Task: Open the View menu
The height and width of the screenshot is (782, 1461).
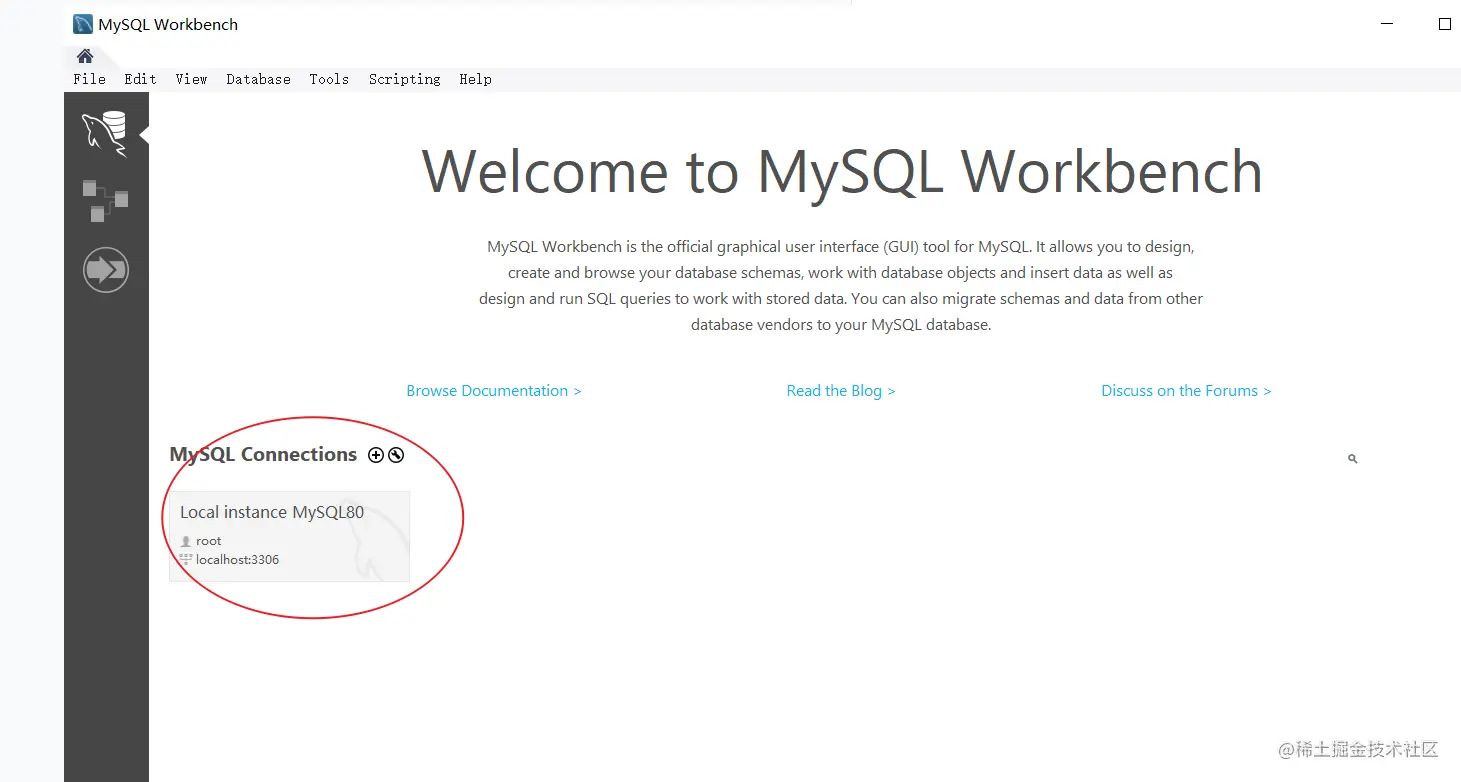Action: (191, 79)
